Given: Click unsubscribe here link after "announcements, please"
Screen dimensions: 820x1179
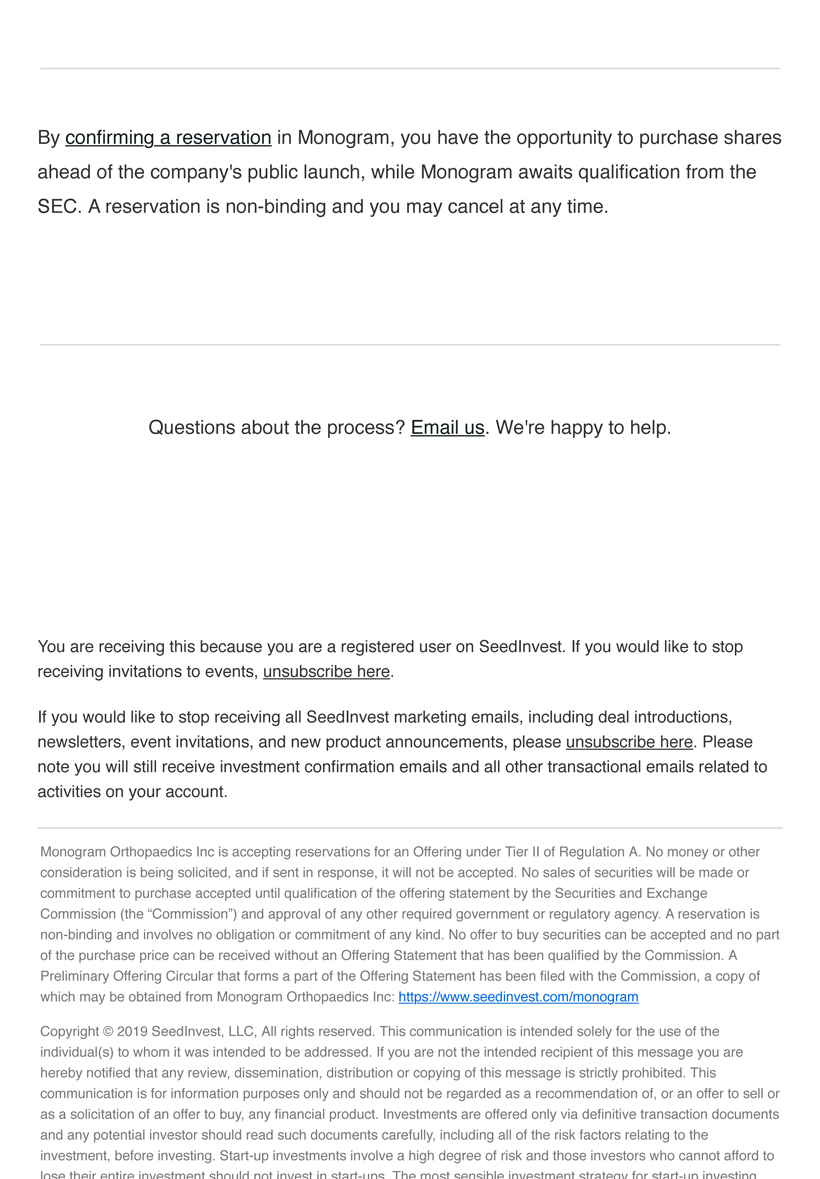Looking at the screenshot, I should [x=629, y=742].
